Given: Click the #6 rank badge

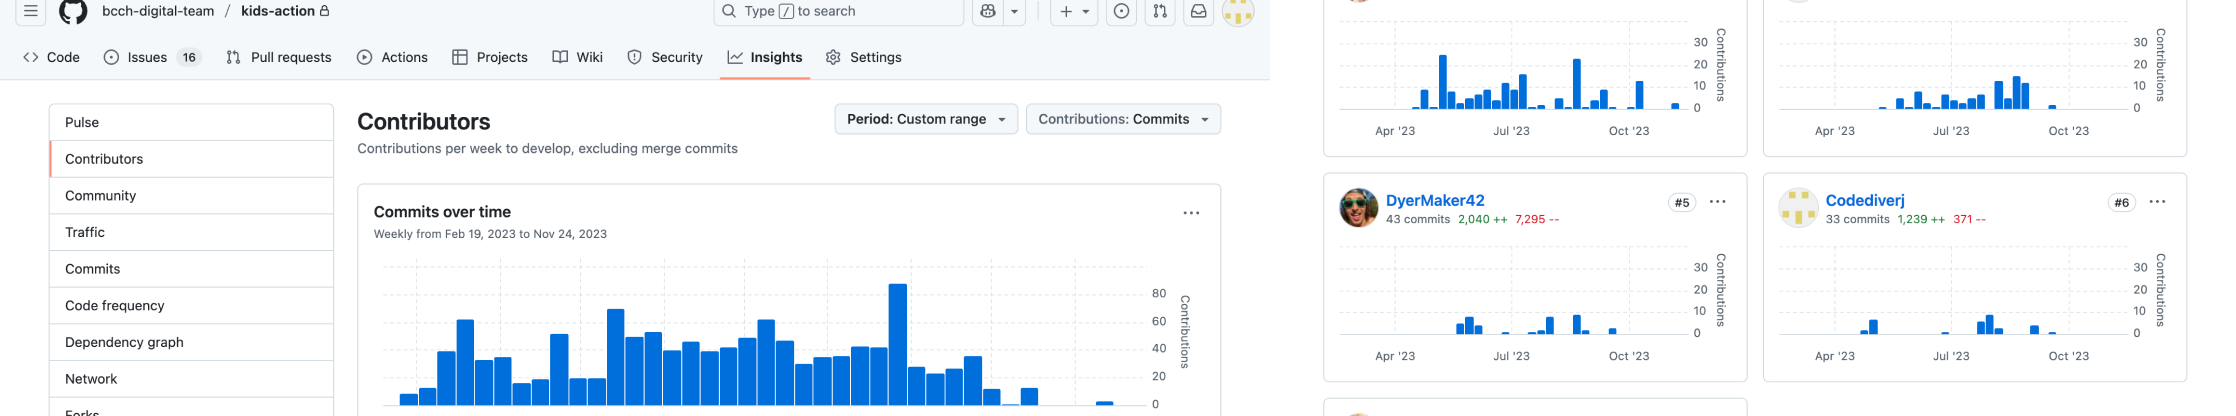Looking at the screenshot, I should pyautogui.click(x=2122, y=203).
